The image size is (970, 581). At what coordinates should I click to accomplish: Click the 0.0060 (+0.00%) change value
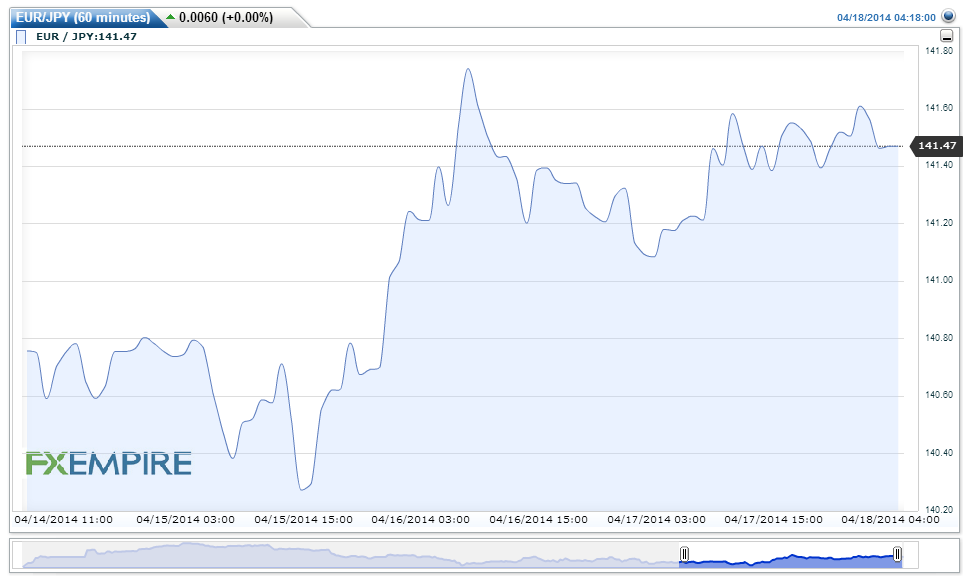pyautogui.click(x=226, y=17)
